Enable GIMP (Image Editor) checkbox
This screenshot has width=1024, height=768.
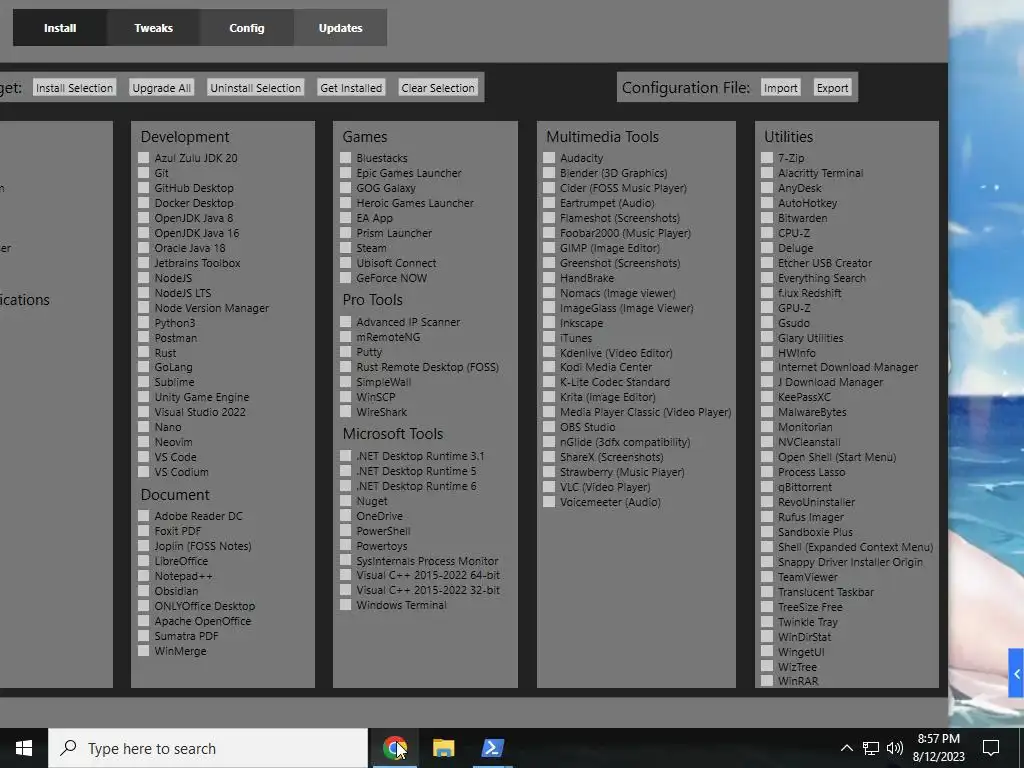(x=549, y=248)
